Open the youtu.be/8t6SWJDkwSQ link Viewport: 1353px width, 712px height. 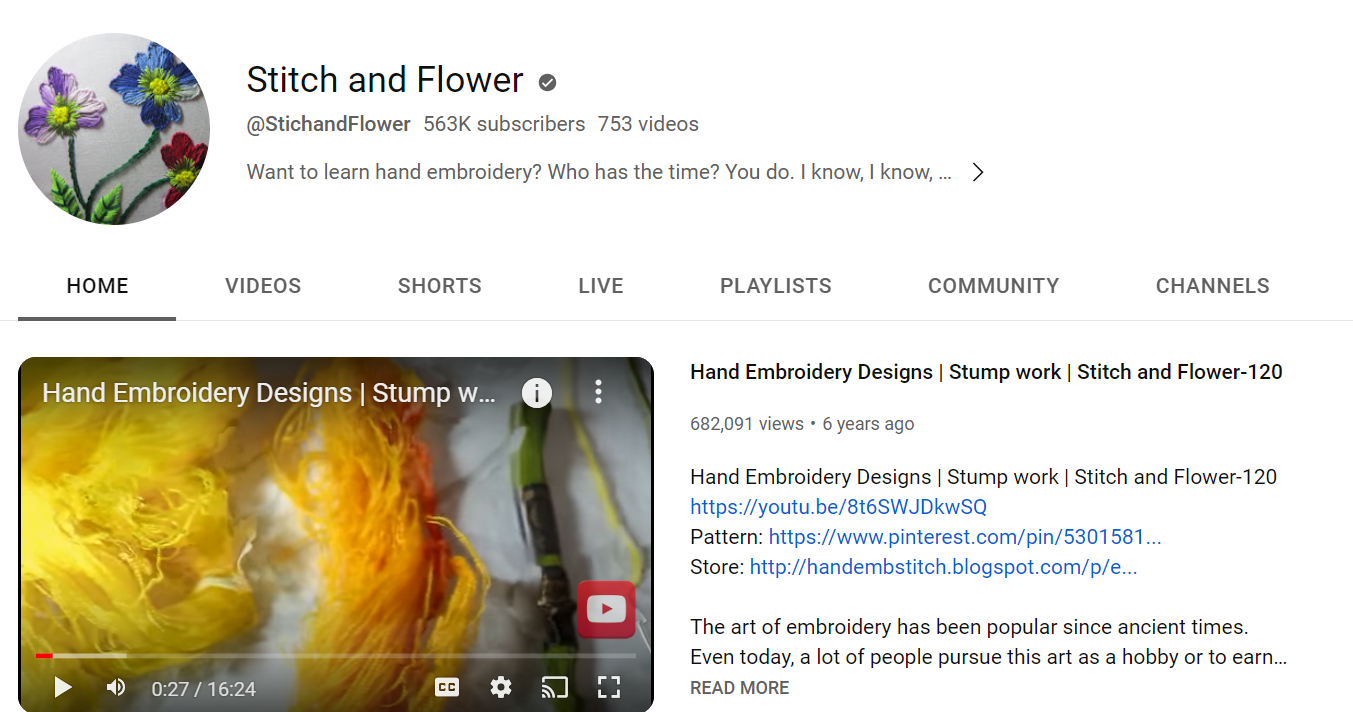839,507
